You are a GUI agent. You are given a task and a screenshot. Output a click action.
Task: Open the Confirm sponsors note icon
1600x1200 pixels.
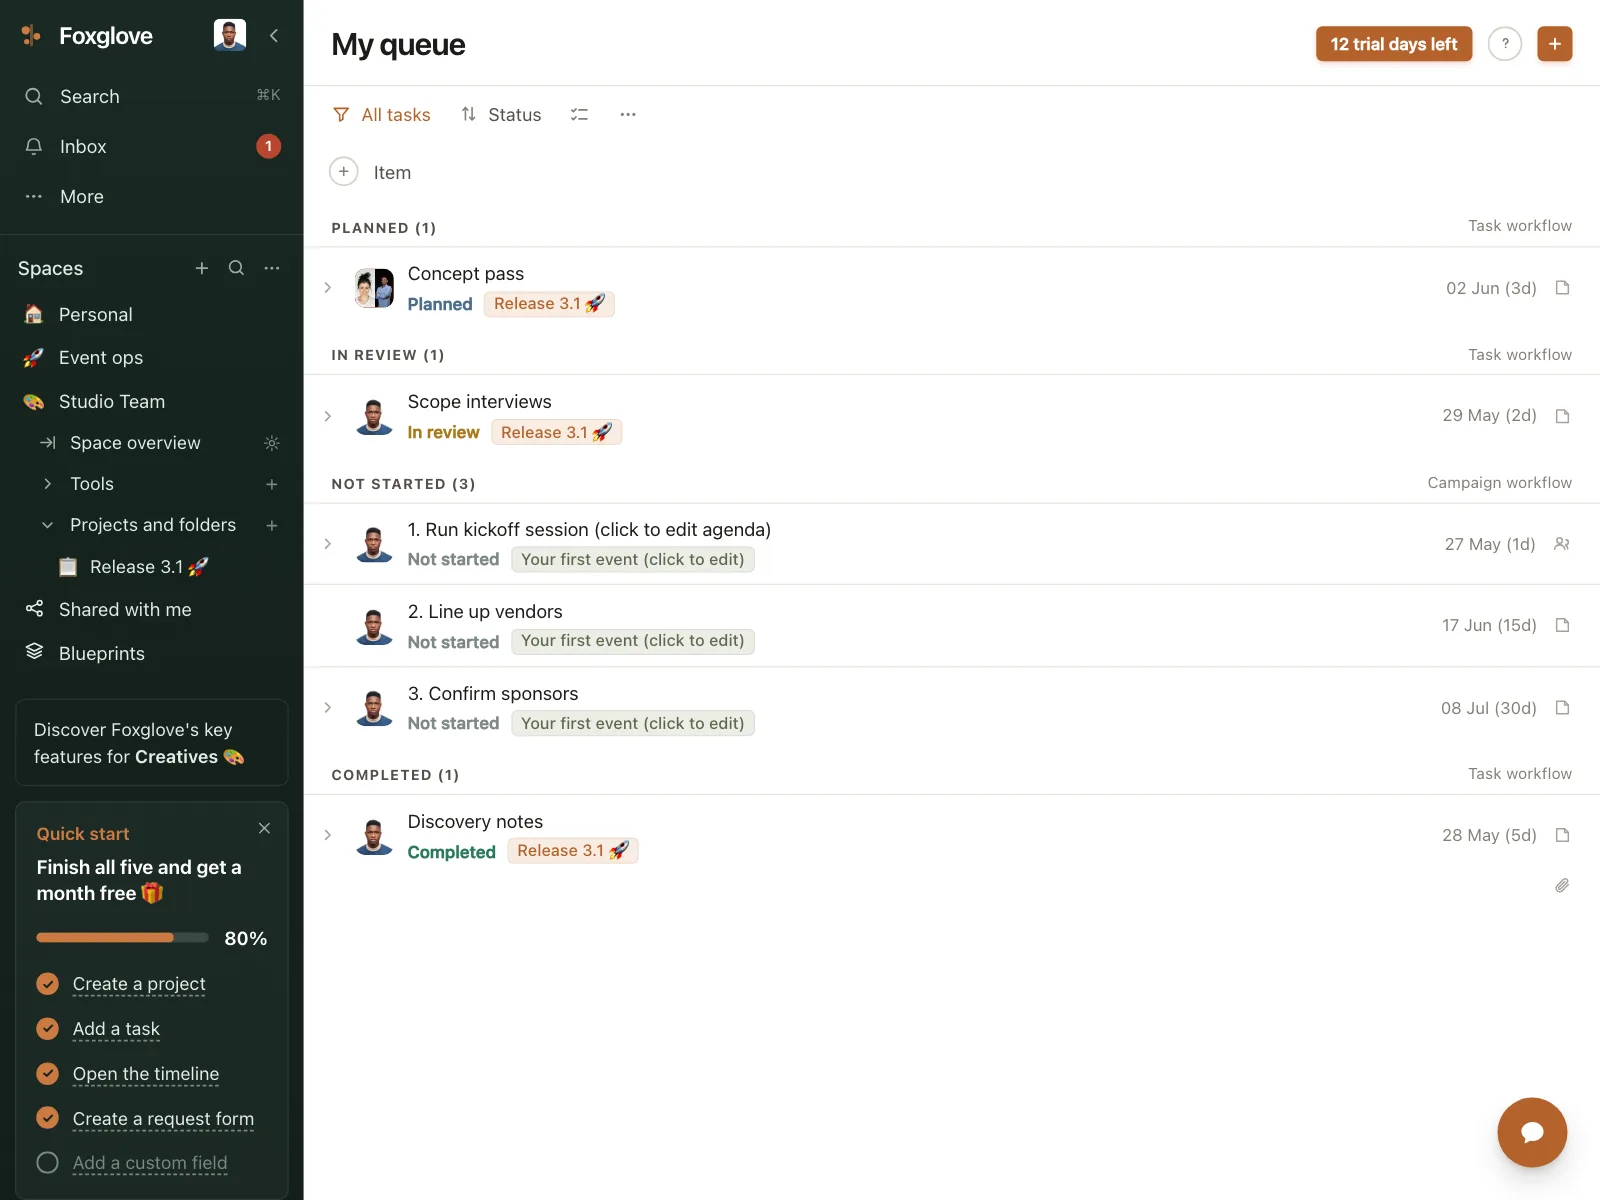1563,708
